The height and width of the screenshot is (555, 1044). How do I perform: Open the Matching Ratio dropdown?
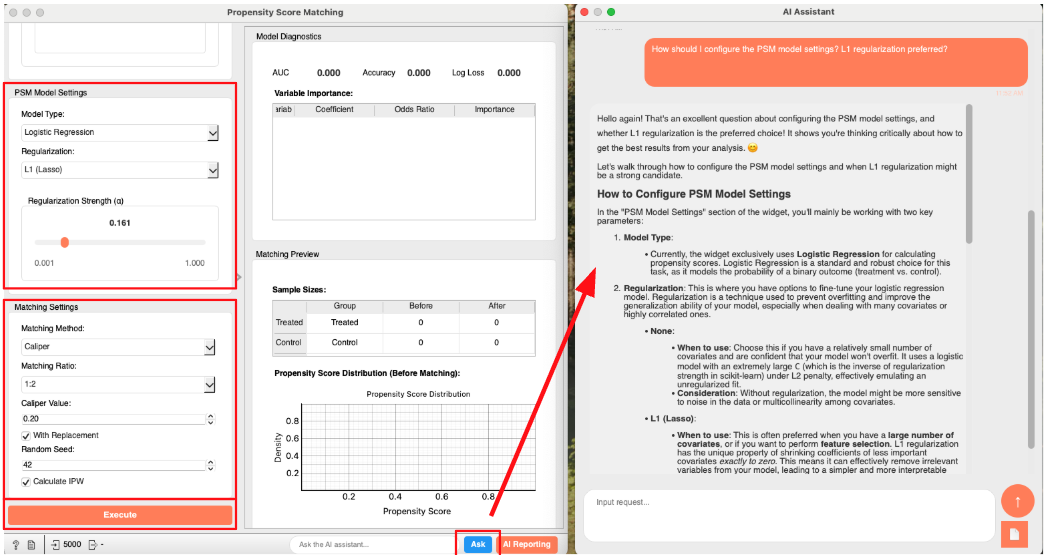pyautogui.click(x=119, y=385)
